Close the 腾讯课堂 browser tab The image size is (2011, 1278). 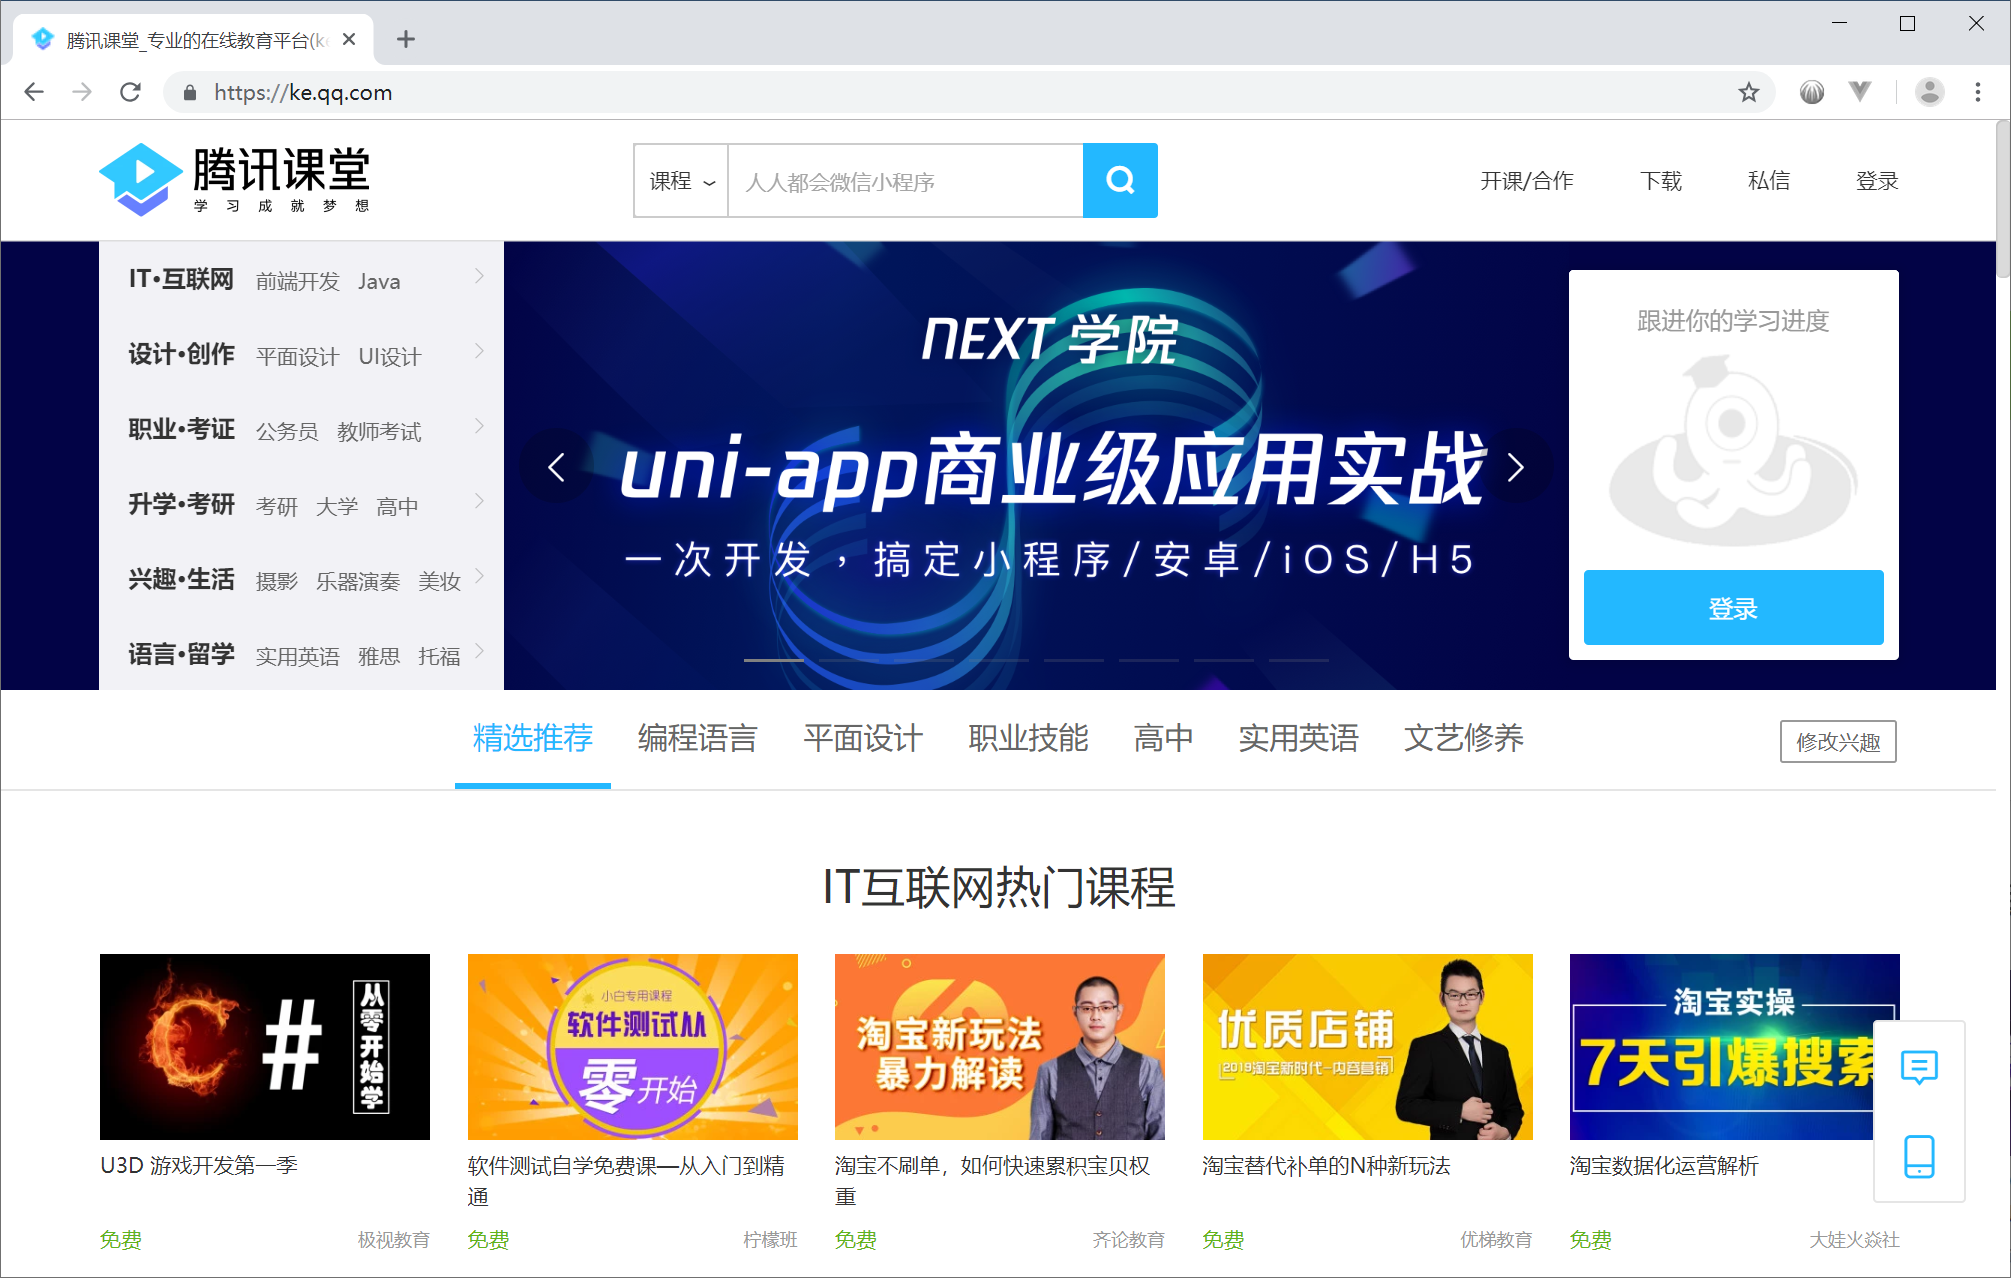(349, 39)
